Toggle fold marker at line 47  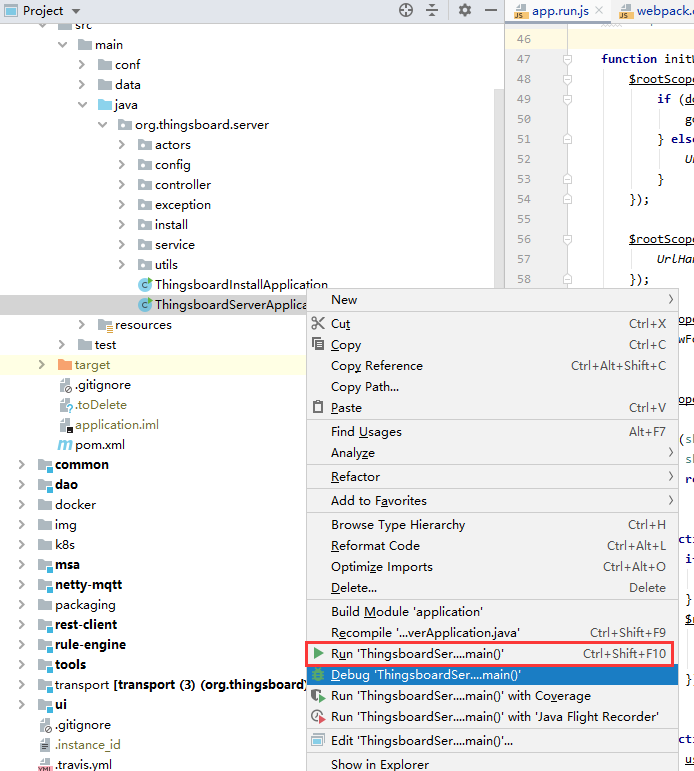click(567, 59)
